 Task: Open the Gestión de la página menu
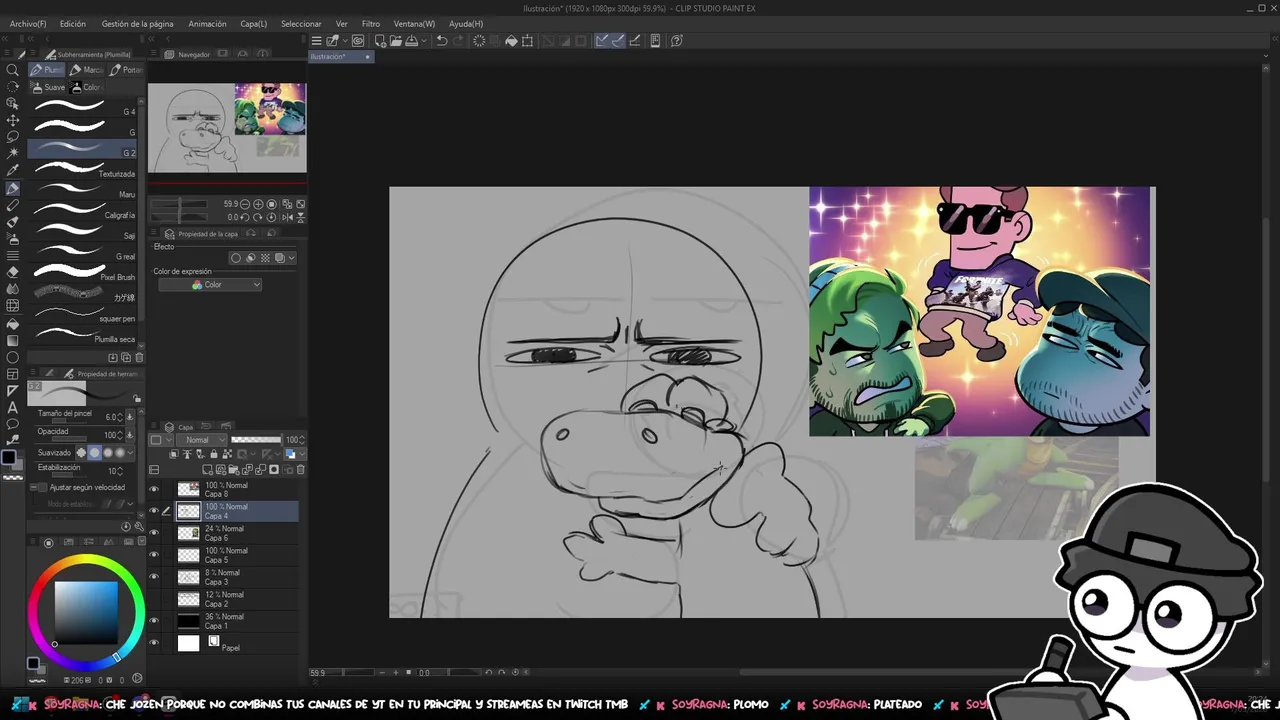click(x=137, y=23)
